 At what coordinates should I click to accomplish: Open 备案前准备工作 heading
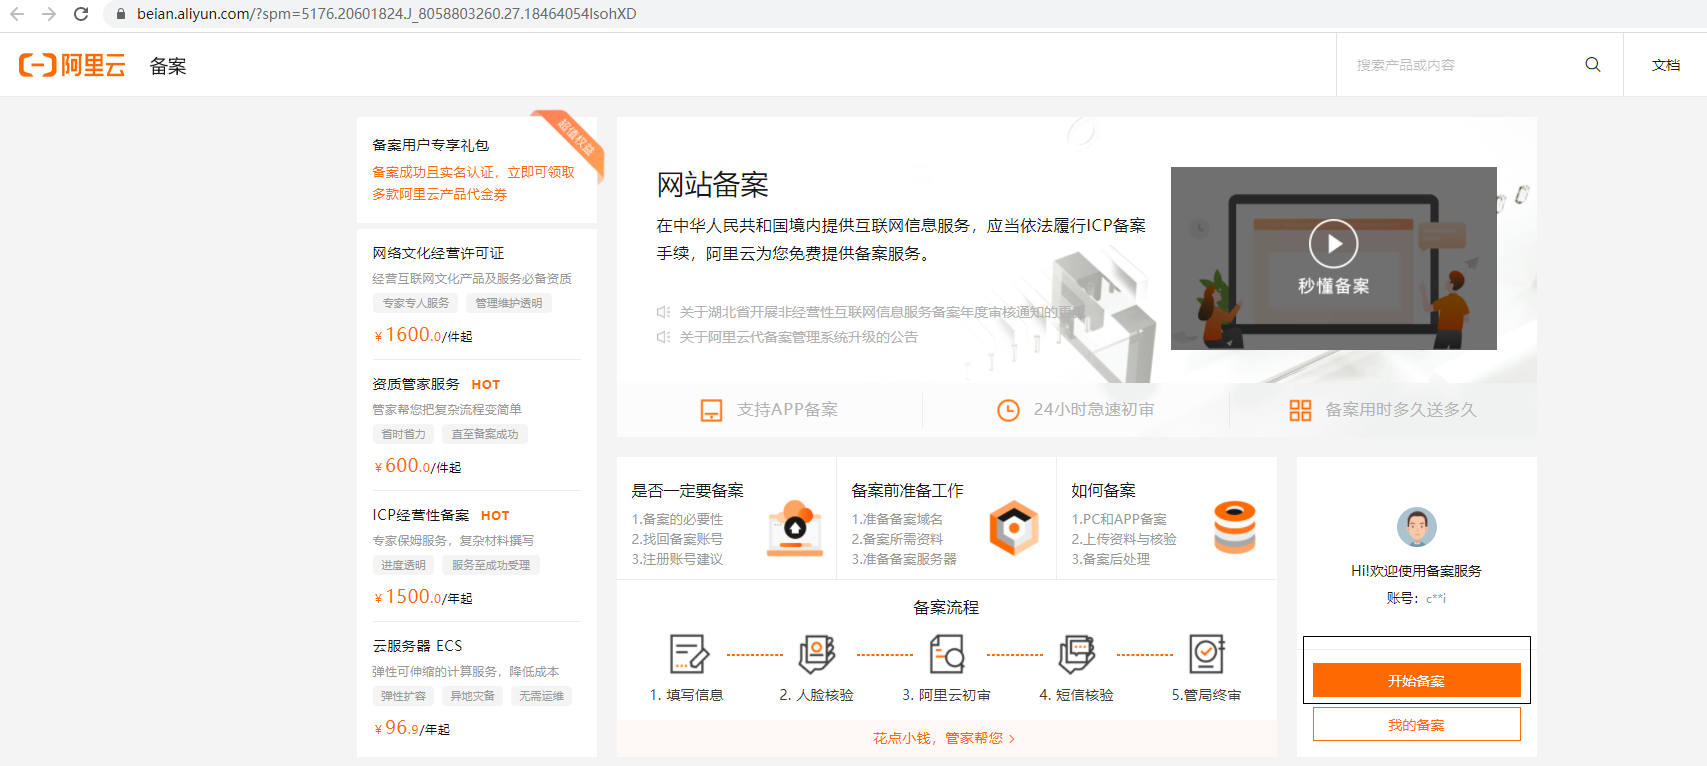pos(907,490)
